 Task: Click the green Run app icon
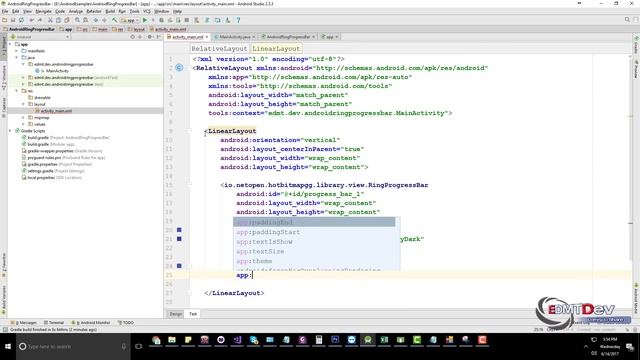pos(145,20)
